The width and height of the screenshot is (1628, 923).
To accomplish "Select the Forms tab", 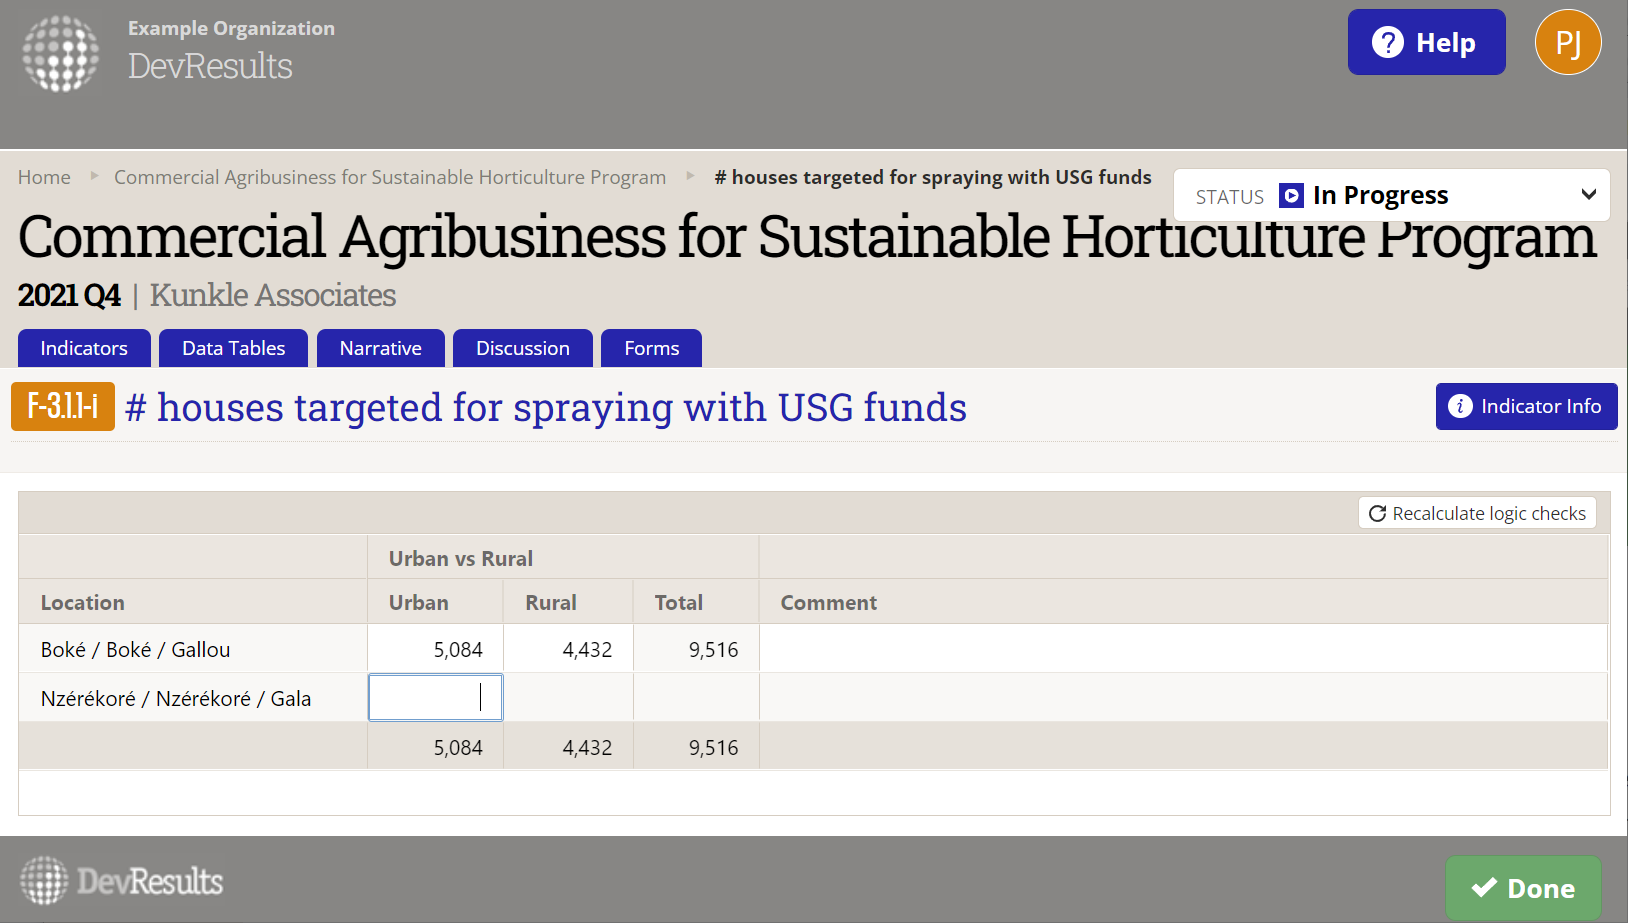I will [651, 348].
